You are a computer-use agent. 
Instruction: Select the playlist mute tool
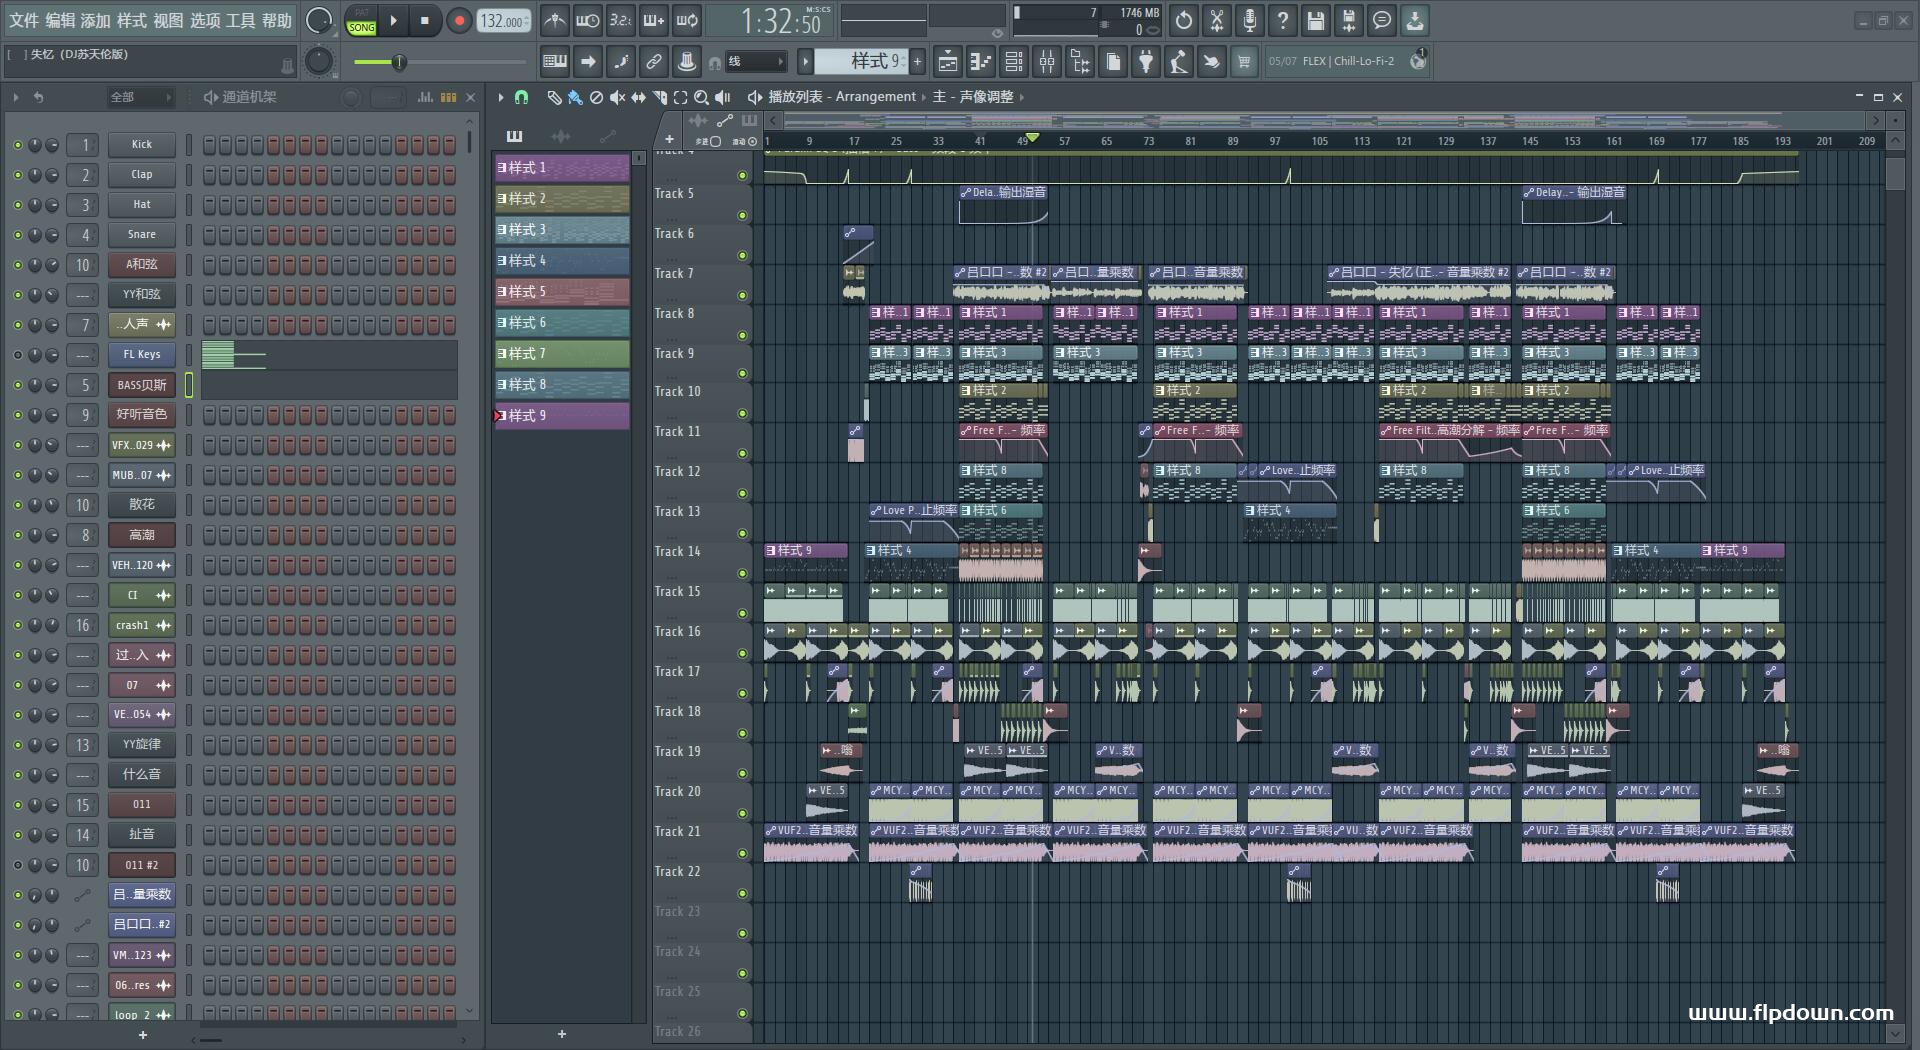tap(617, 97)
